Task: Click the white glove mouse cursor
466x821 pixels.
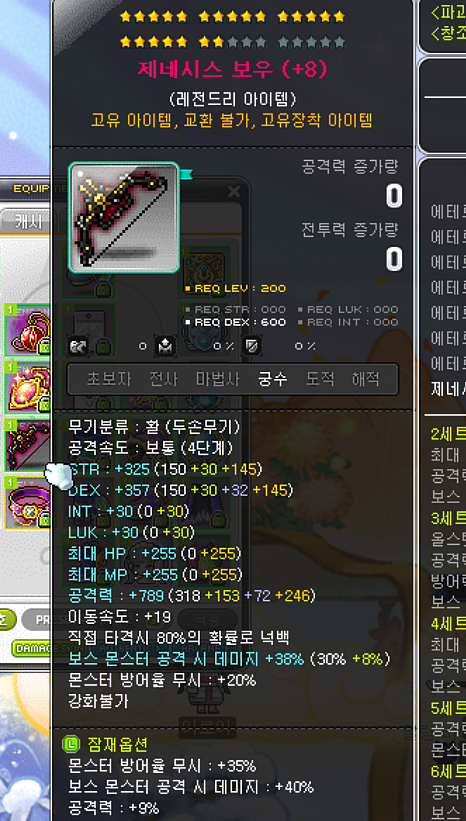Action: click(x=59, y=475)
